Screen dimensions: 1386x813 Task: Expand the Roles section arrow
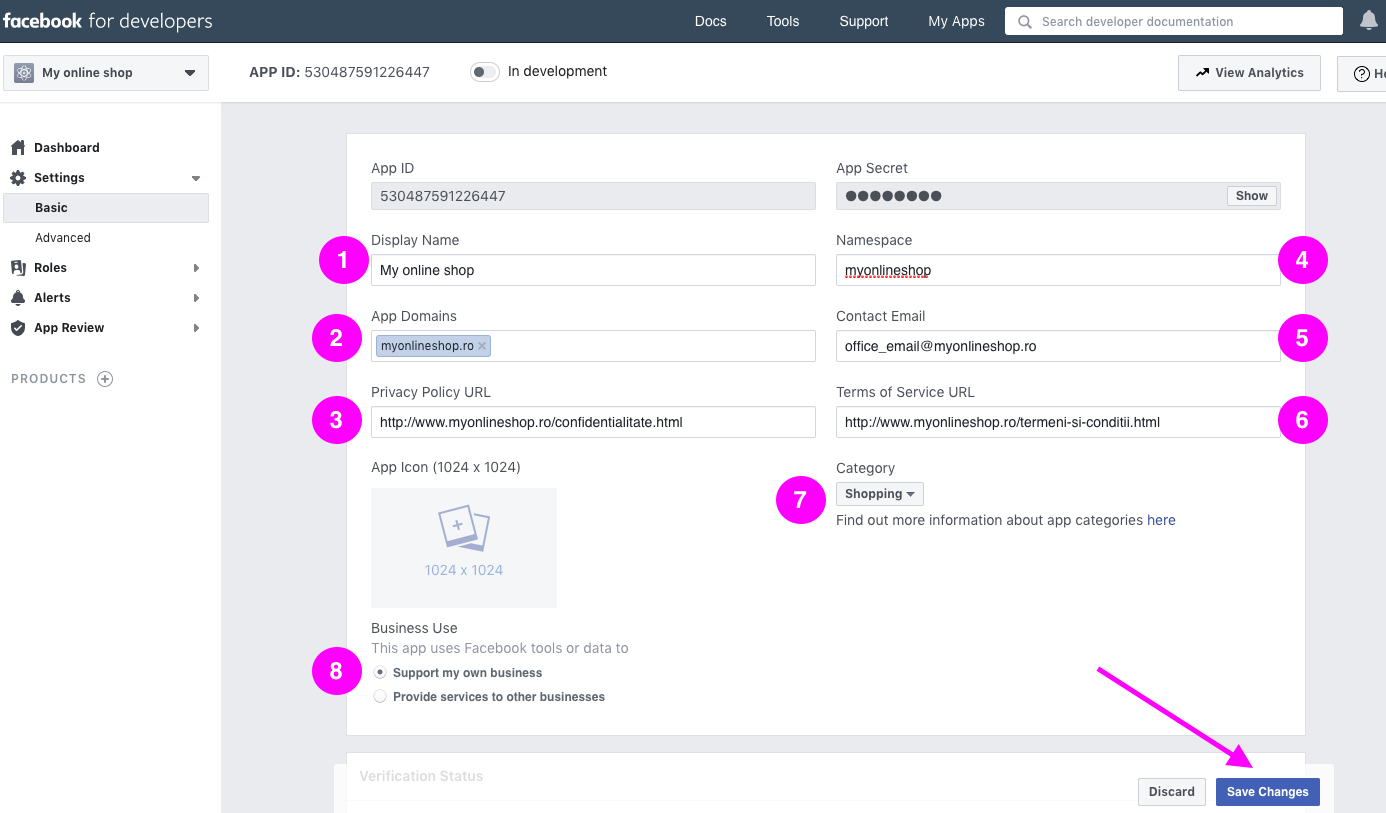(x=196, y=268)
